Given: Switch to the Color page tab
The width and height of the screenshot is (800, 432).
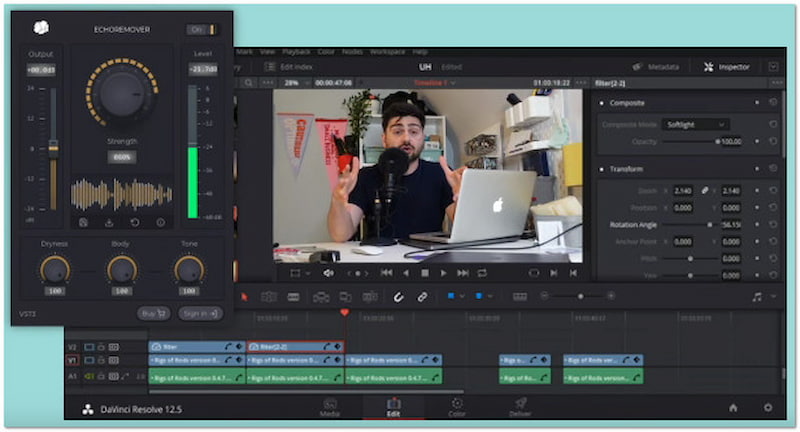Looking at the screenshot, I should pos(457,408).
